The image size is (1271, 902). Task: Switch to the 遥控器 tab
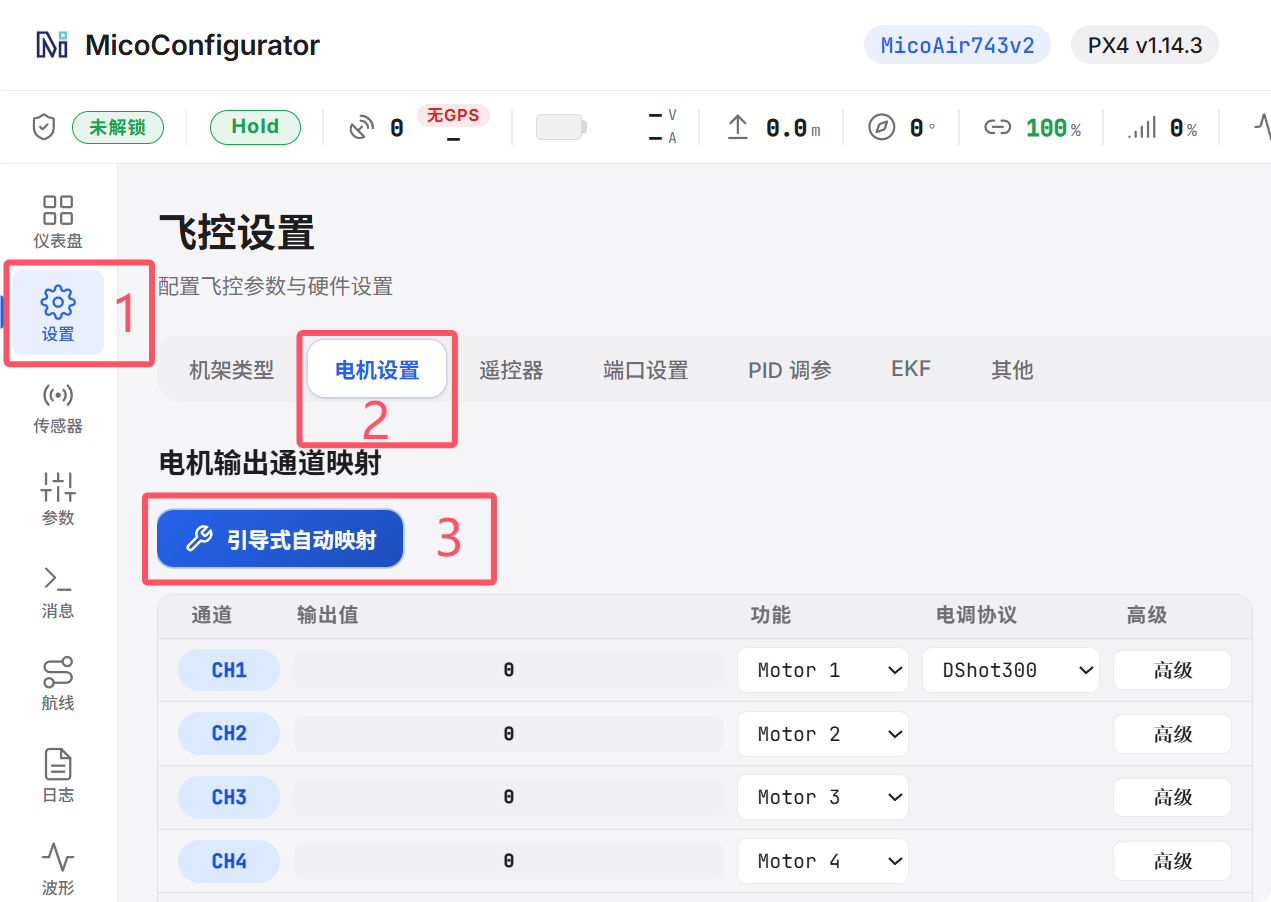tap(511, 370)
